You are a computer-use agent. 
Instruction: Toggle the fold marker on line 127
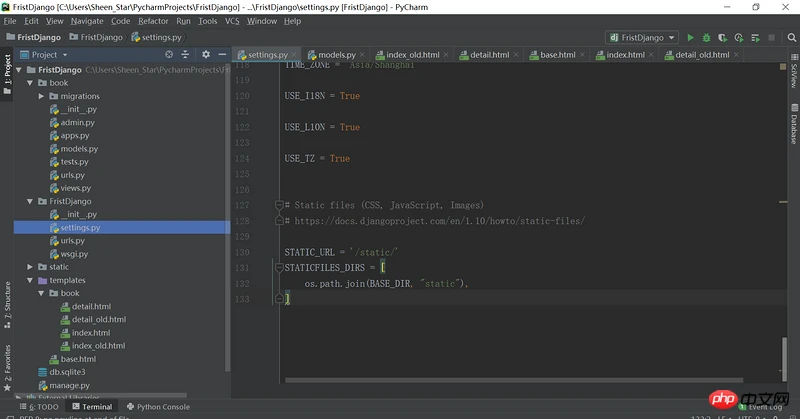[279, 205]
